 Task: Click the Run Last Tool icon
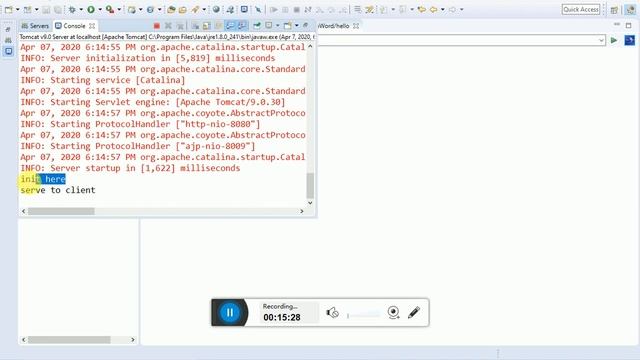pos(110,9)
